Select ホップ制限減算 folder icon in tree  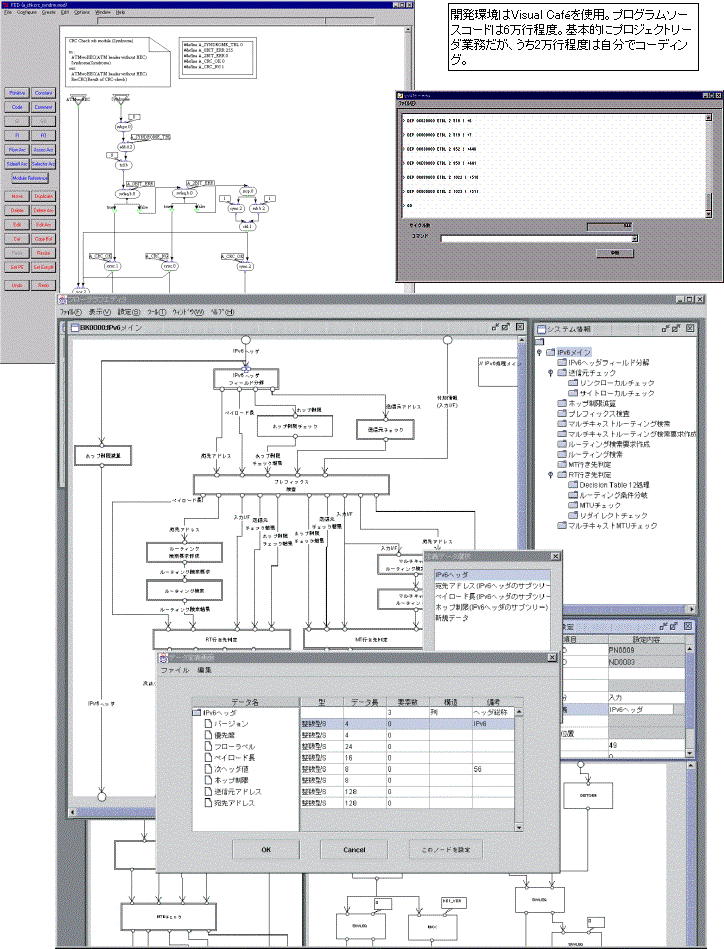pyautogui.click(x=562, y=403)
